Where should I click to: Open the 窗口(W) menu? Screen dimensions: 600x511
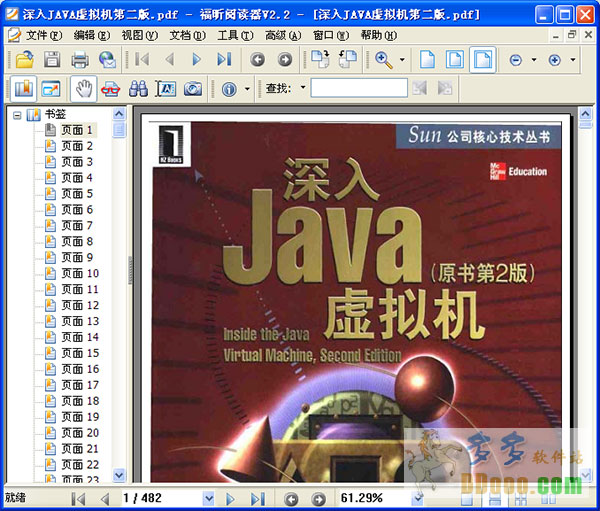[331, 36]
